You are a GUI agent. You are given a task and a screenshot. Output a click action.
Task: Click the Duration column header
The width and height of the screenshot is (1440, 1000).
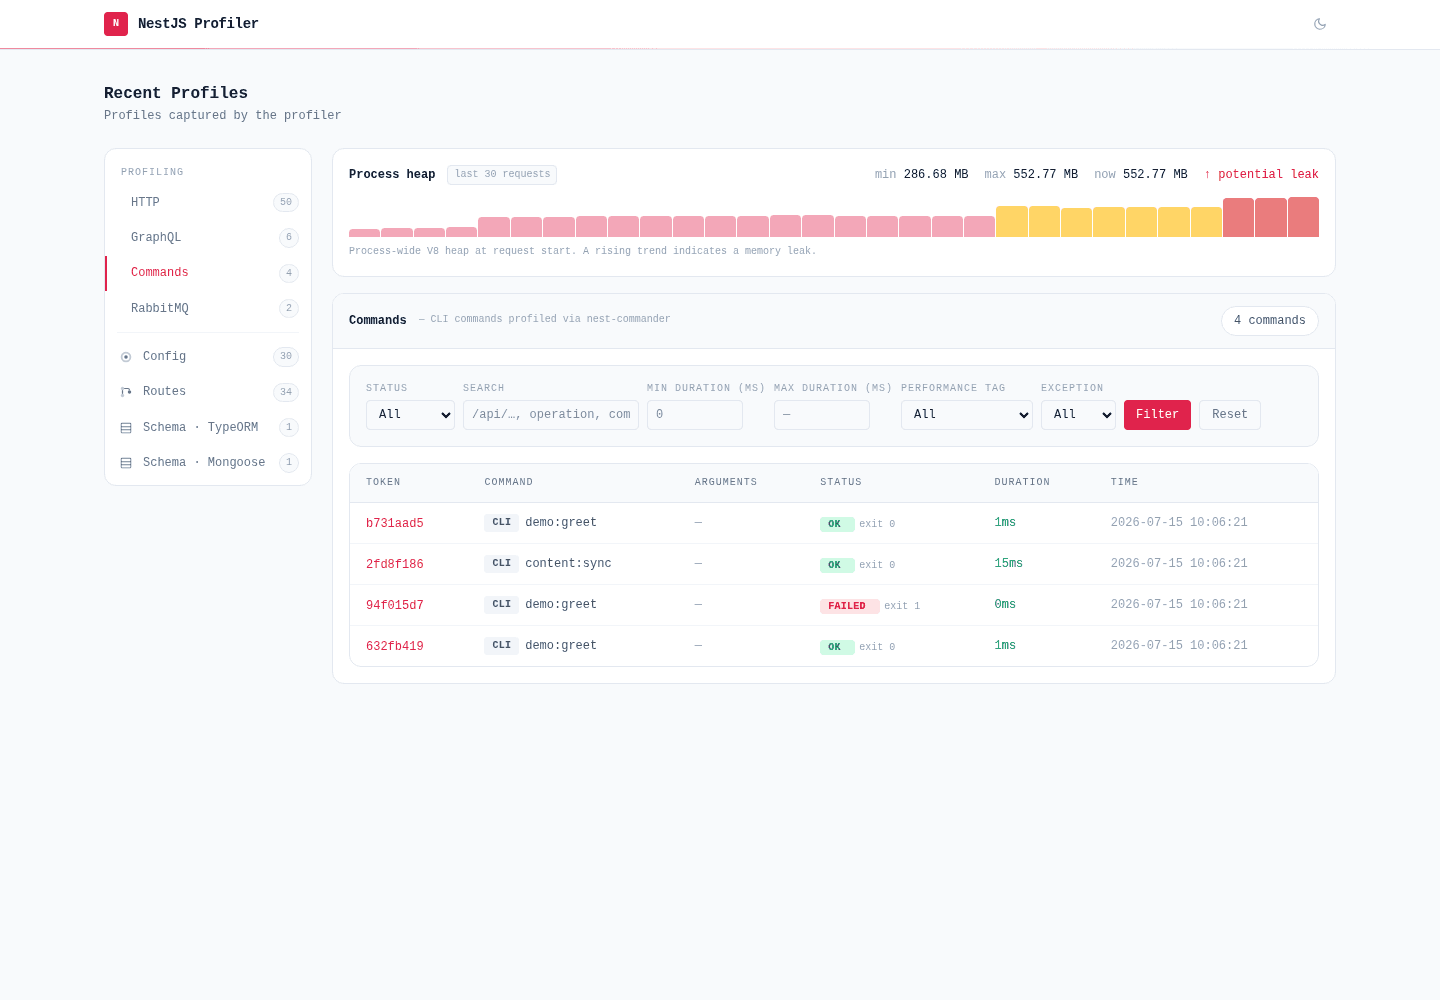[x=1022, y=483]
